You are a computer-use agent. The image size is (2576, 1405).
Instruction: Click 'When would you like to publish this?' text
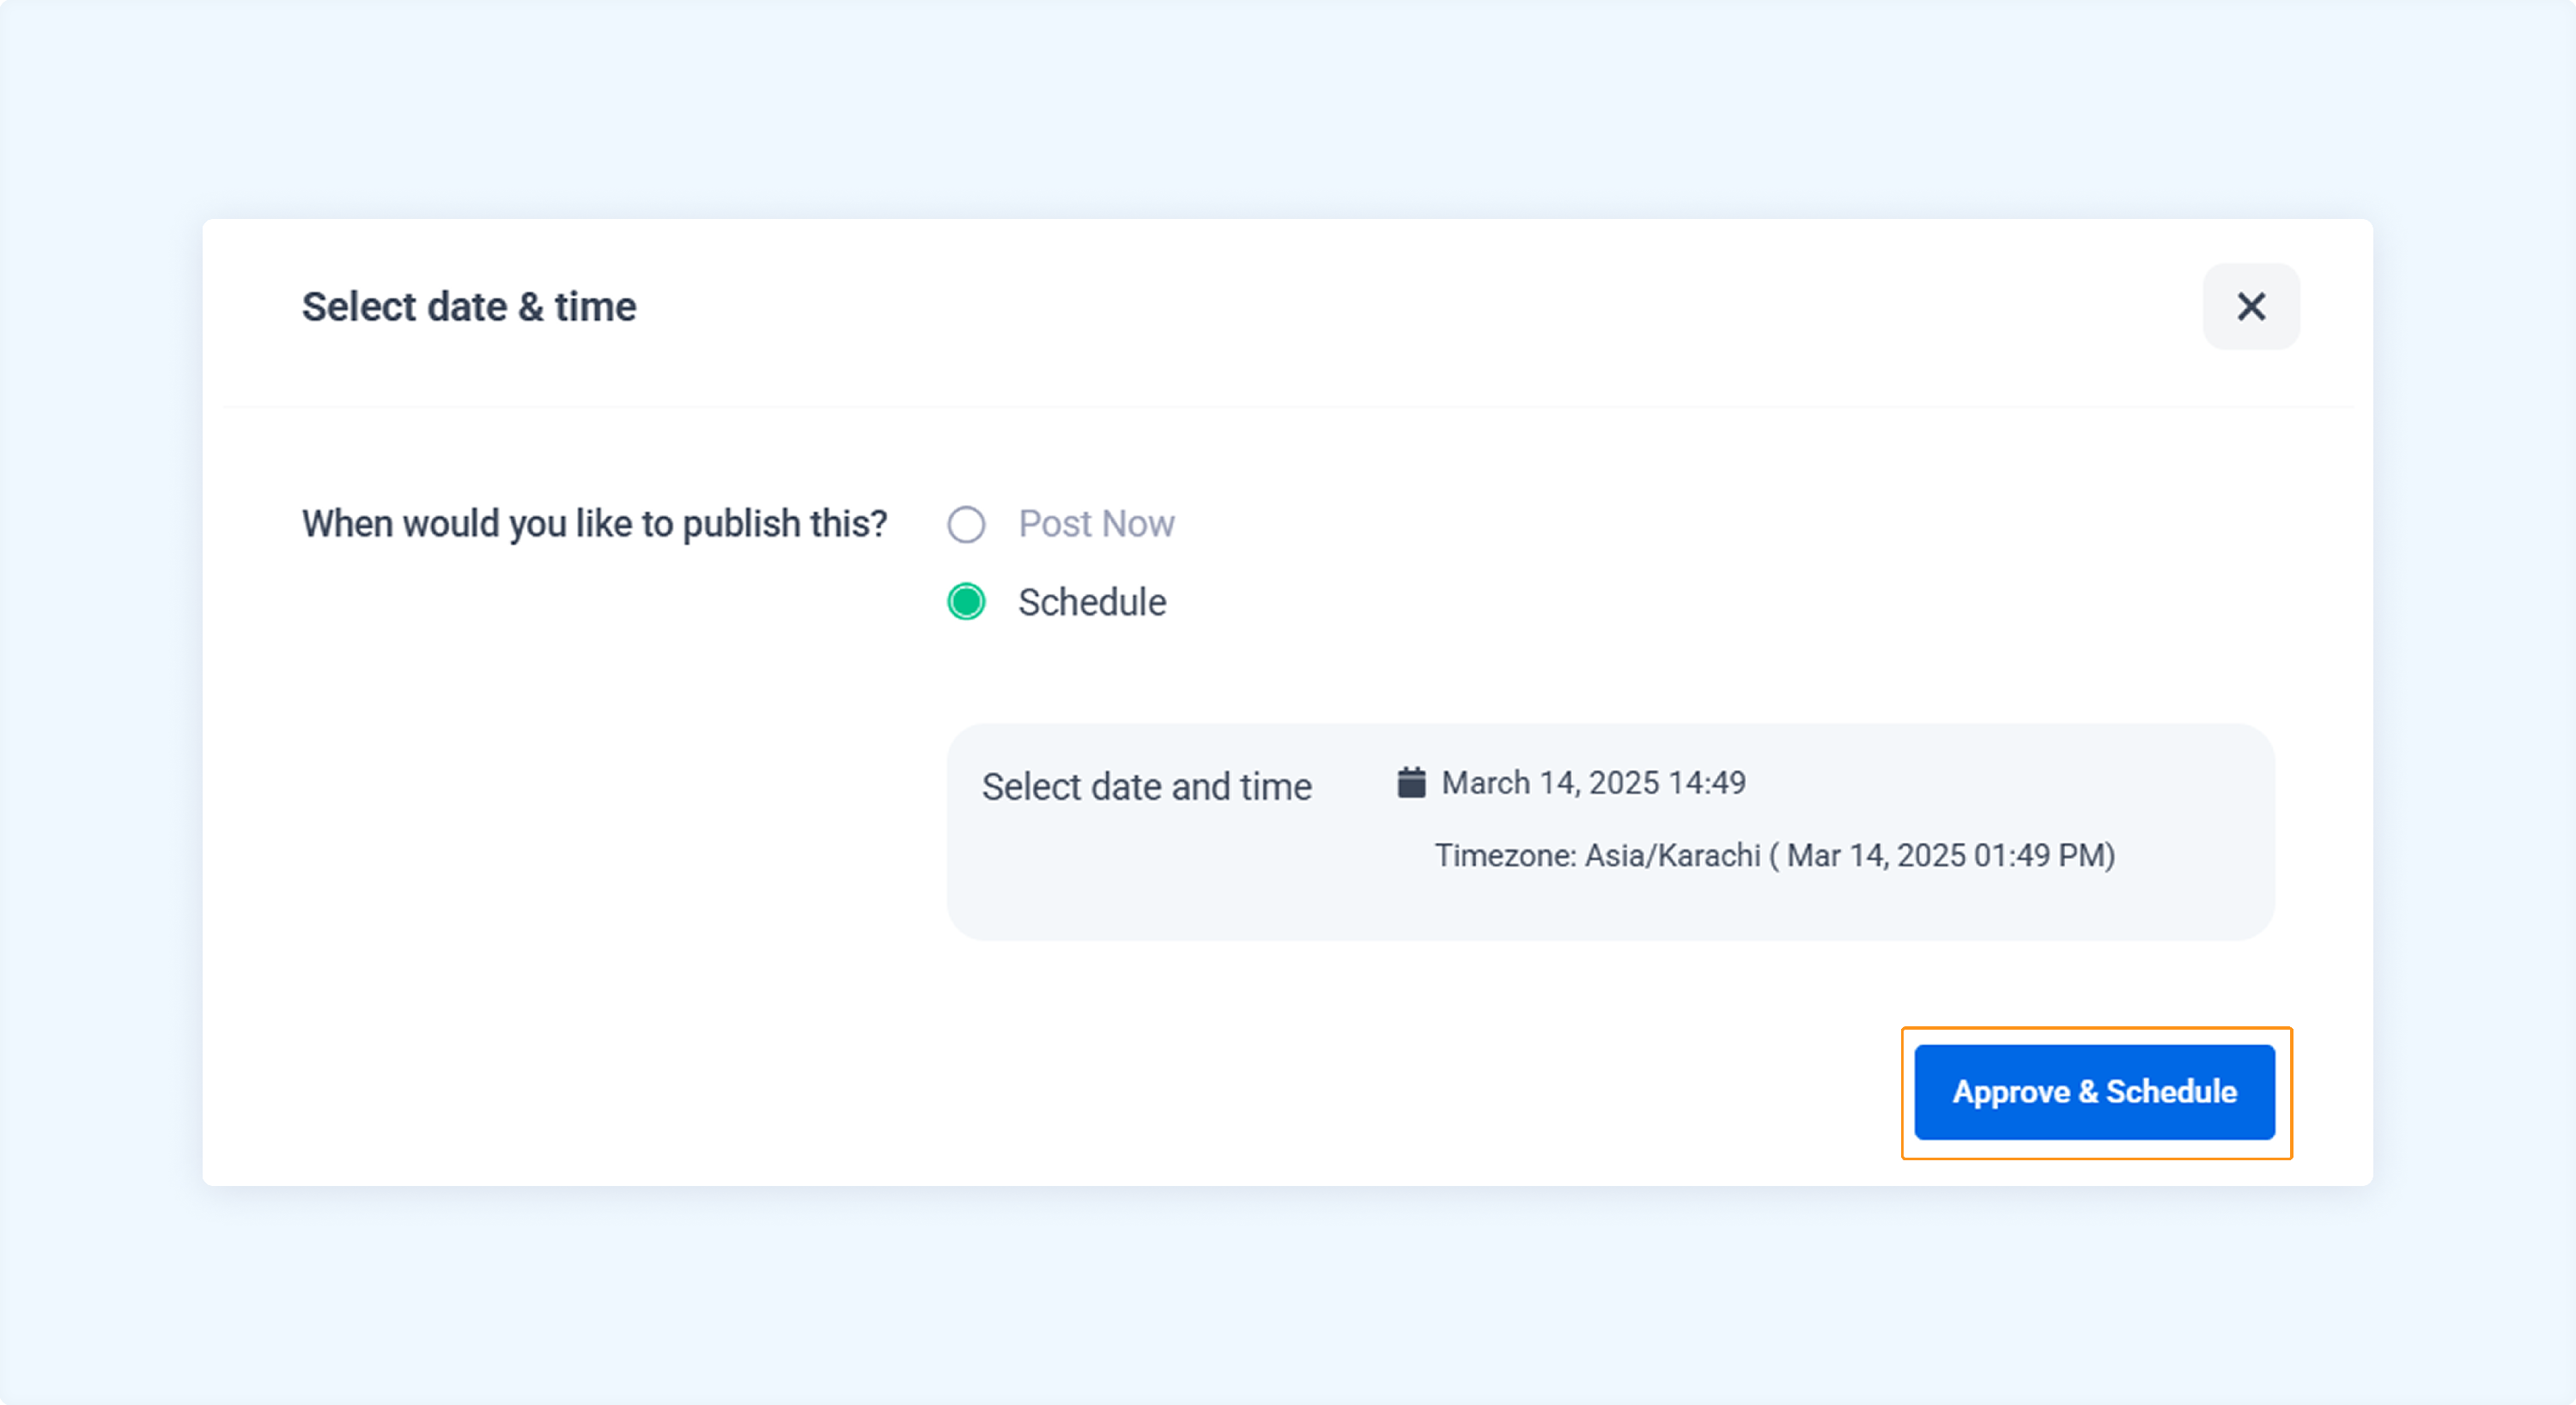(x=594, y=524)
